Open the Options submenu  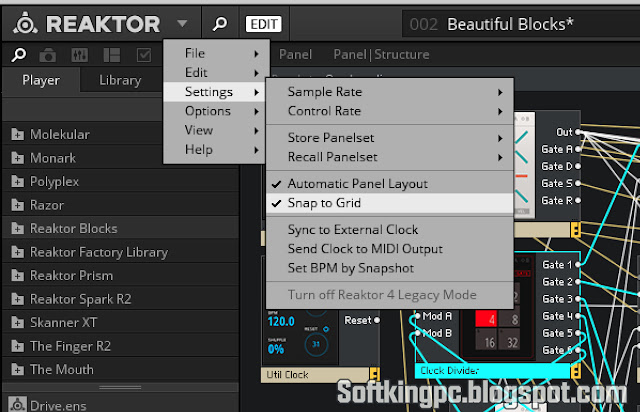coord(215,111)
